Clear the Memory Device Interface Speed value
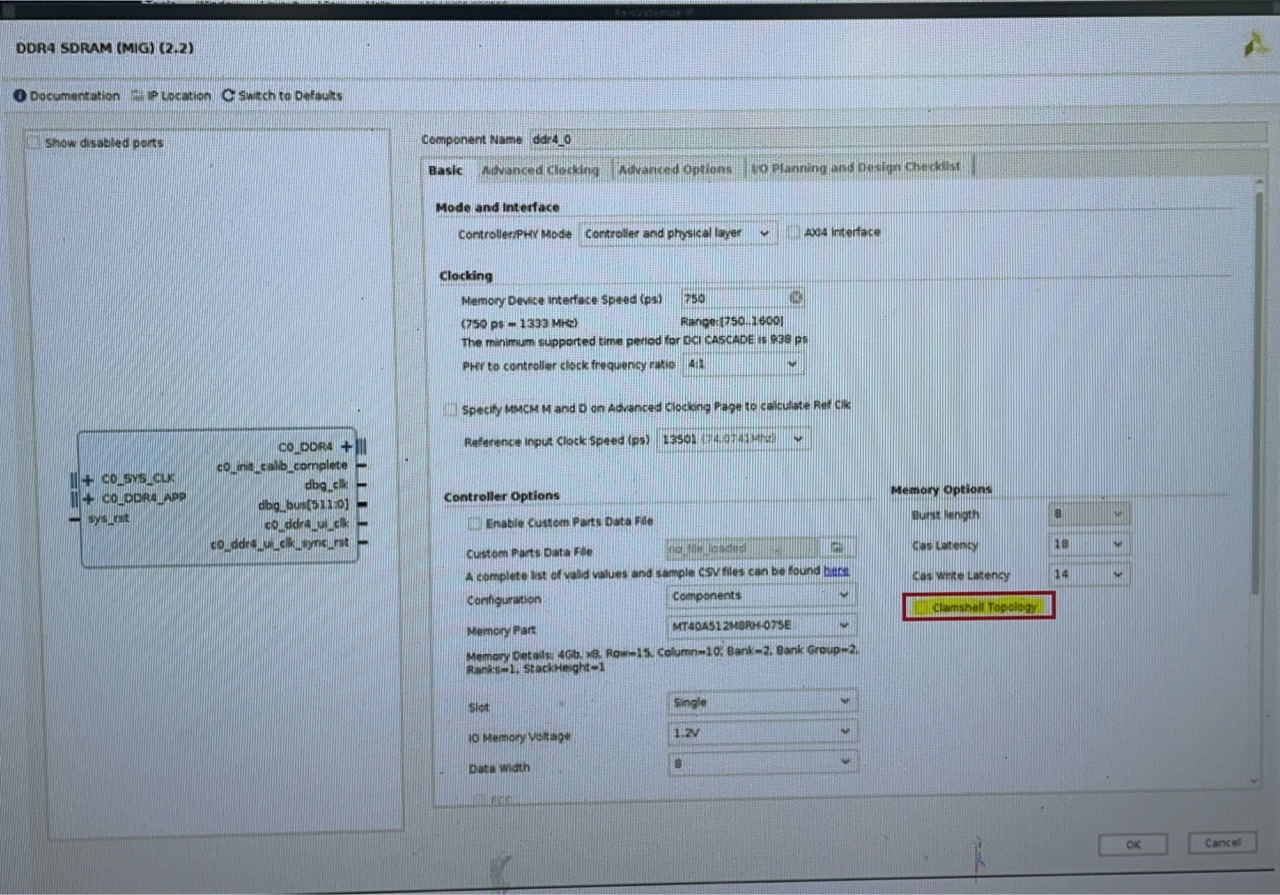 (x=796, y=297)
